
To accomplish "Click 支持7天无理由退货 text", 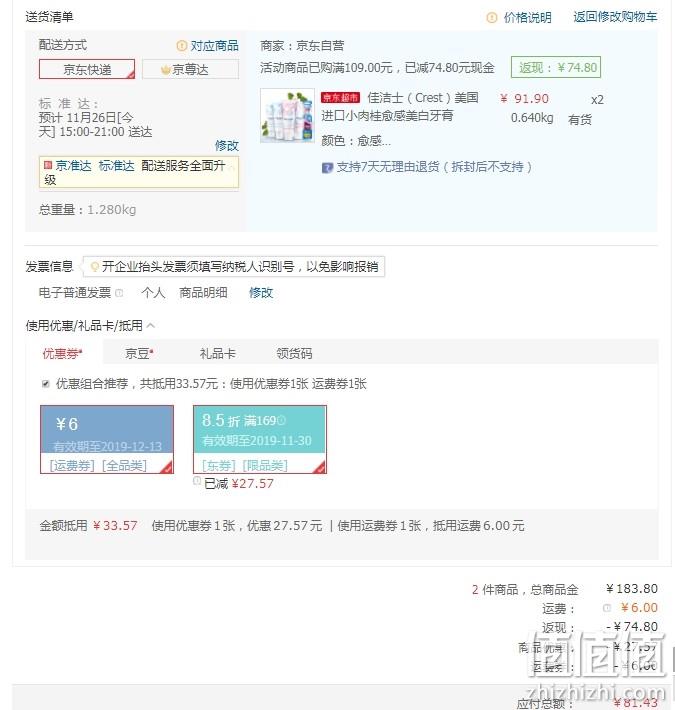I will (434, 167).
